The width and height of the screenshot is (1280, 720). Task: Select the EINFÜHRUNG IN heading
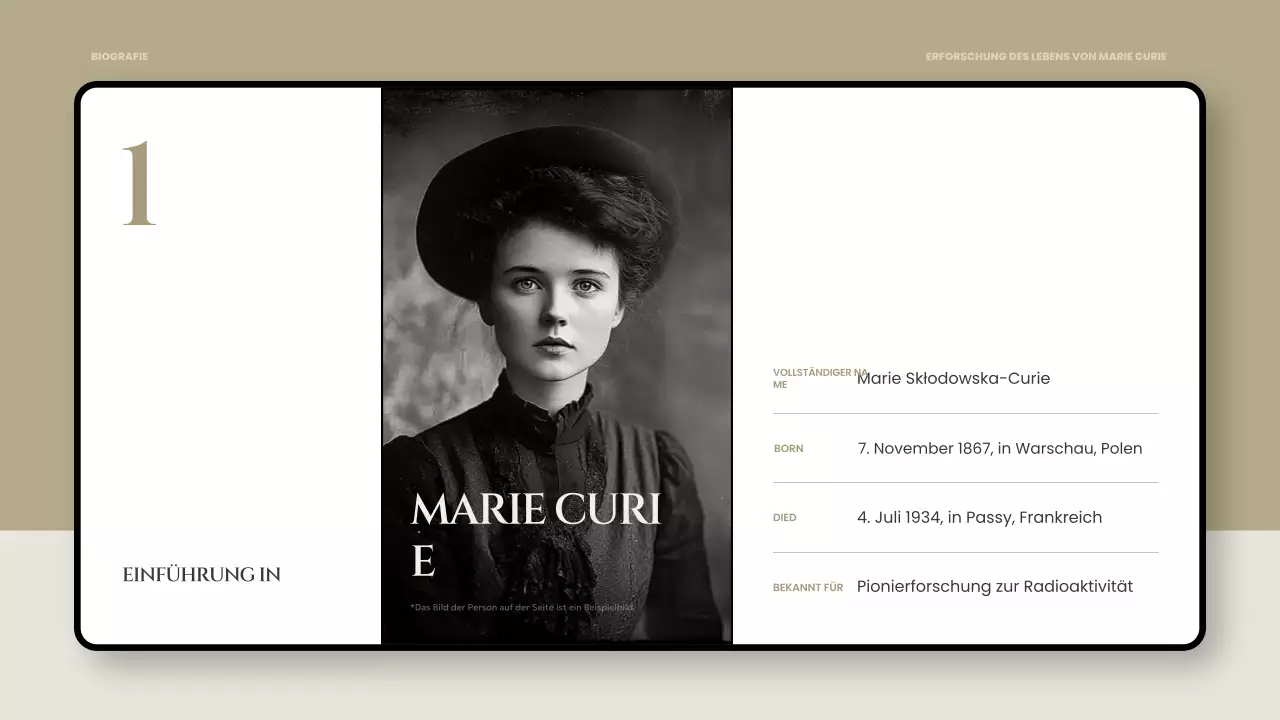[201, 574]
